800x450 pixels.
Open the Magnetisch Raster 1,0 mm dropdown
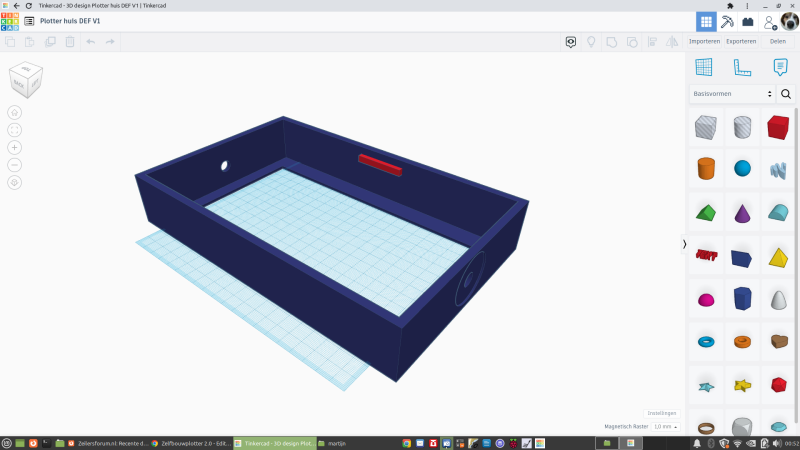[666, 427]
